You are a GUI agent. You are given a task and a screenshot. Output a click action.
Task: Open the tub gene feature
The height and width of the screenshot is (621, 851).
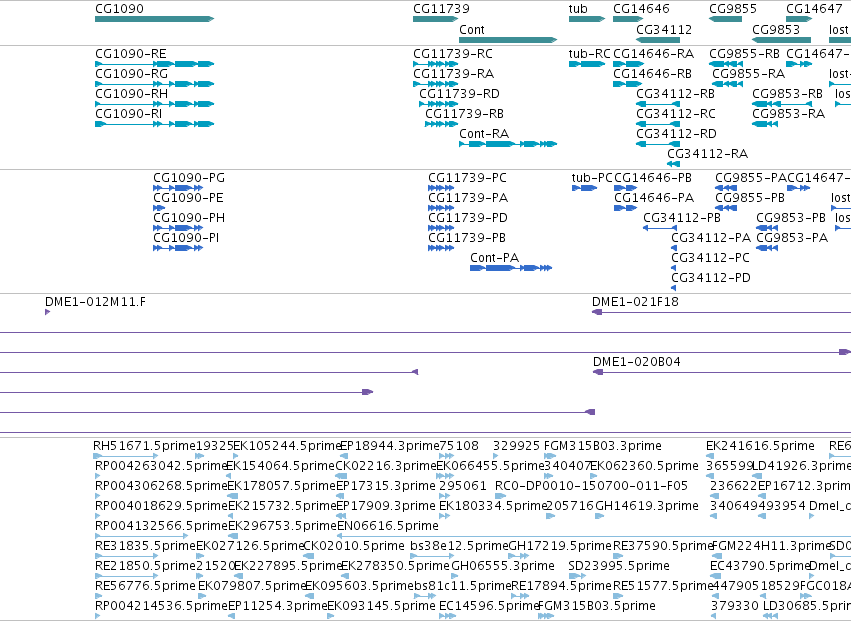[587, 19]
